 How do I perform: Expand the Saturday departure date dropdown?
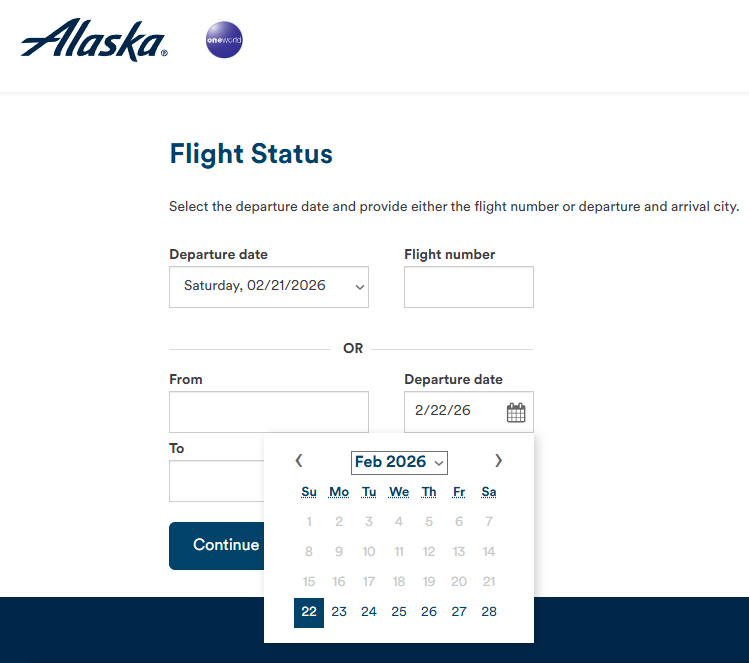click(269, 287)
